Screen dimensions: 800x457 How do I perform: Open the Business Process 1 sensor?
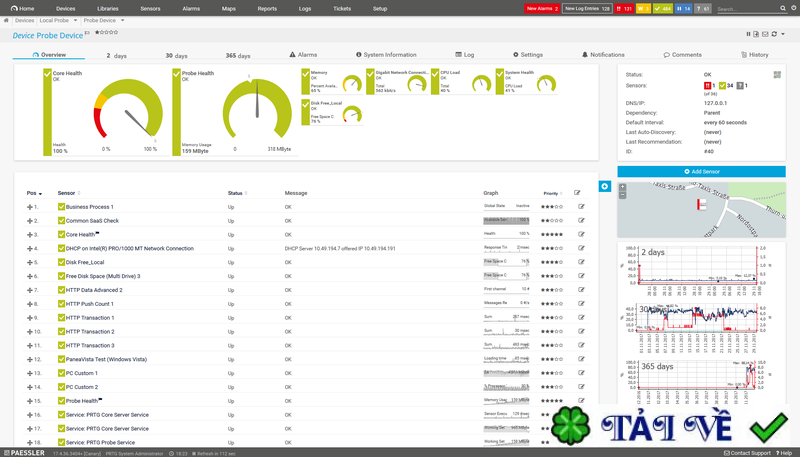89,207
